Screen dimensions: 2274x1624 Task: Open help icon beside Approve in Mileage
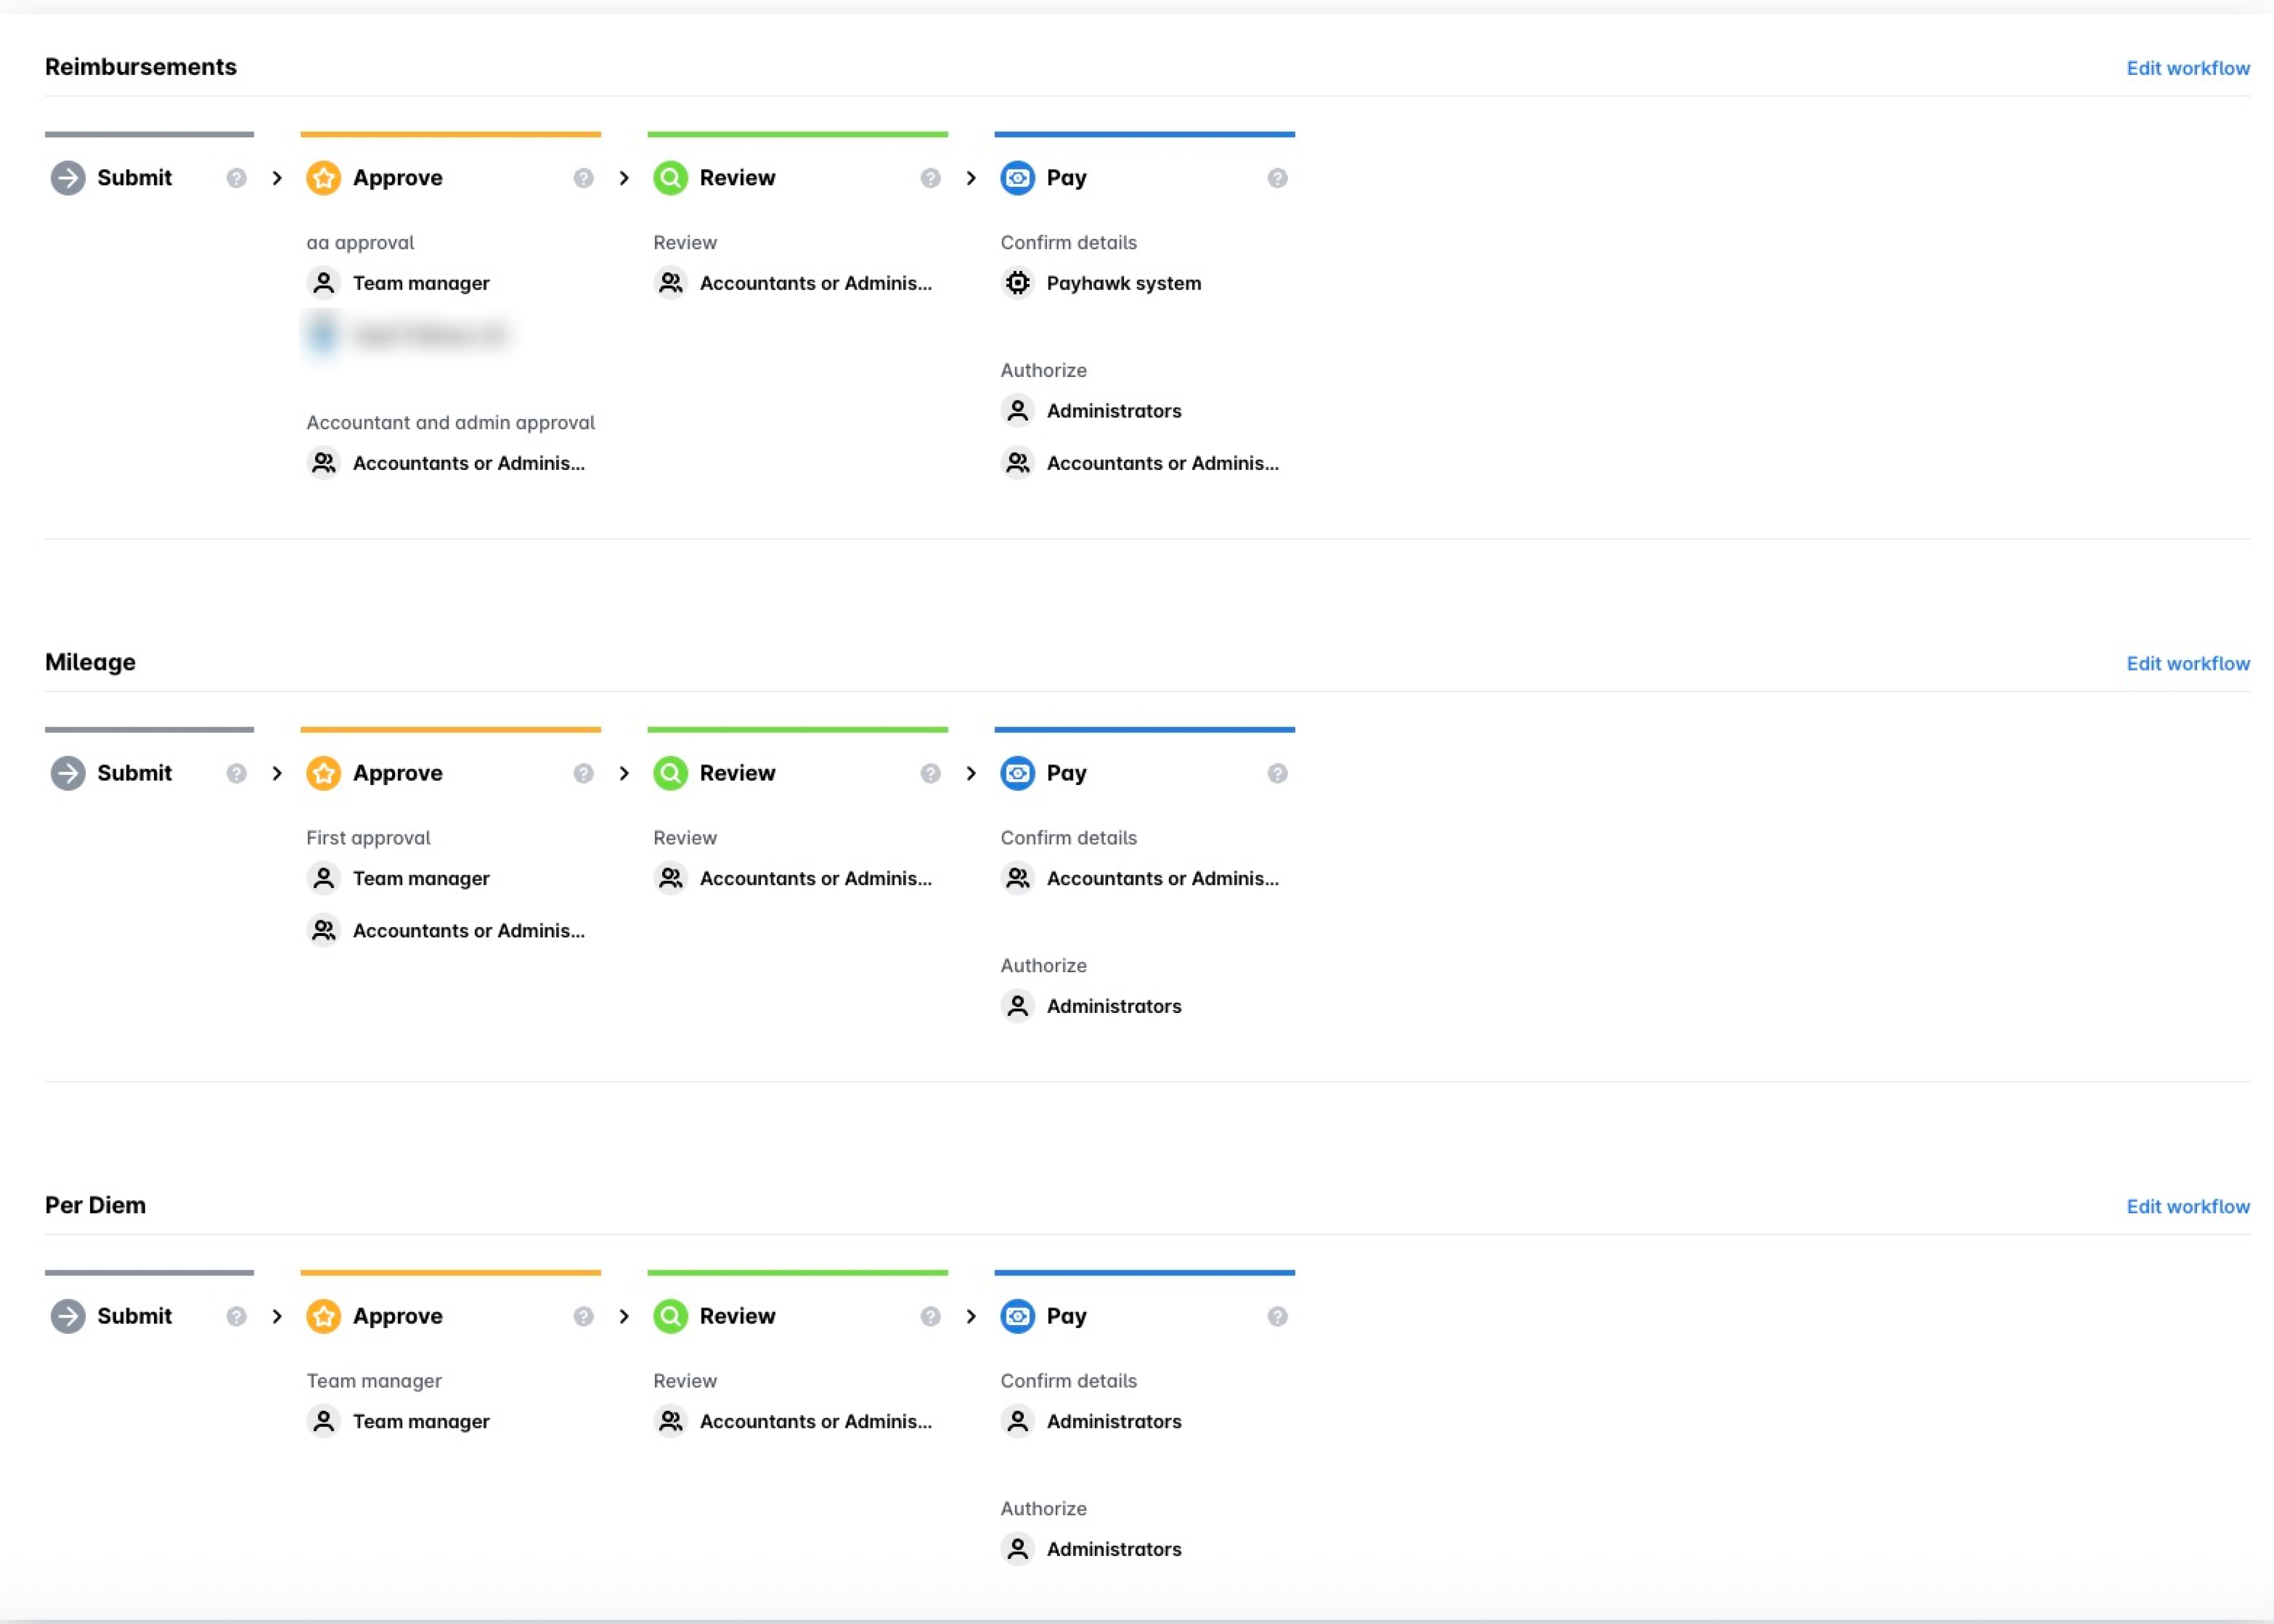click(x=583, y=773)
